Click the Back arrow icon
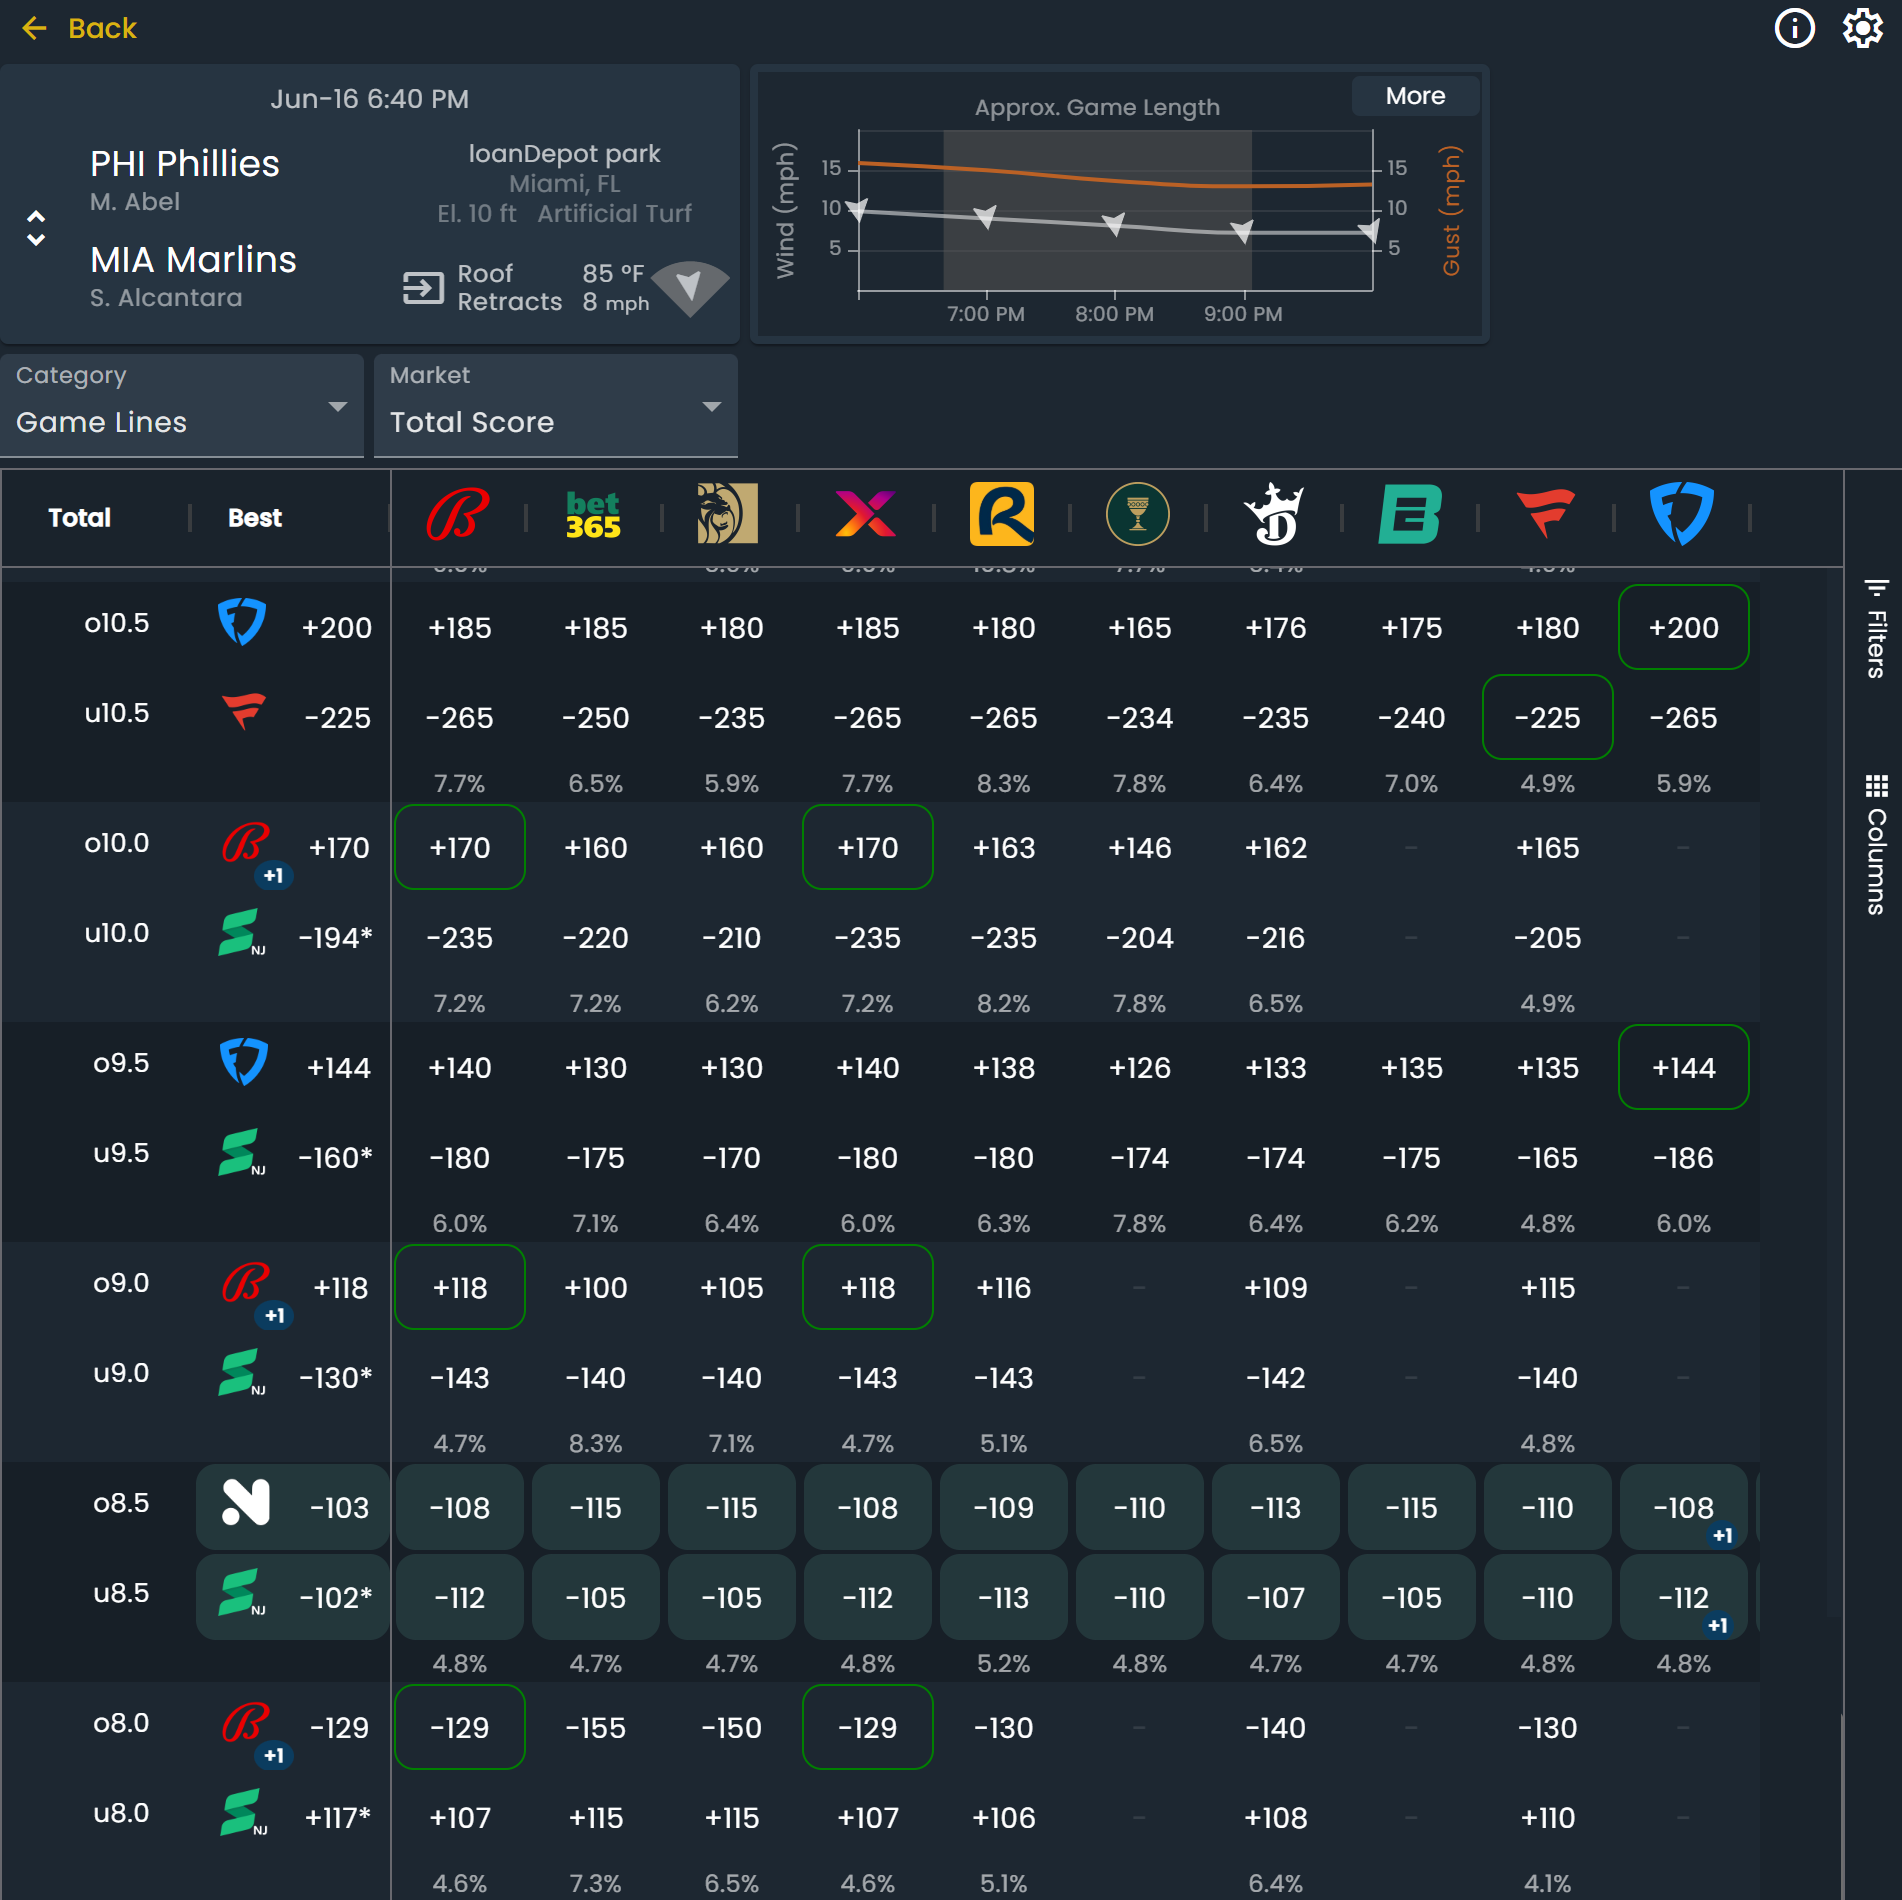1902x1900 pixels. coord(34,28)
